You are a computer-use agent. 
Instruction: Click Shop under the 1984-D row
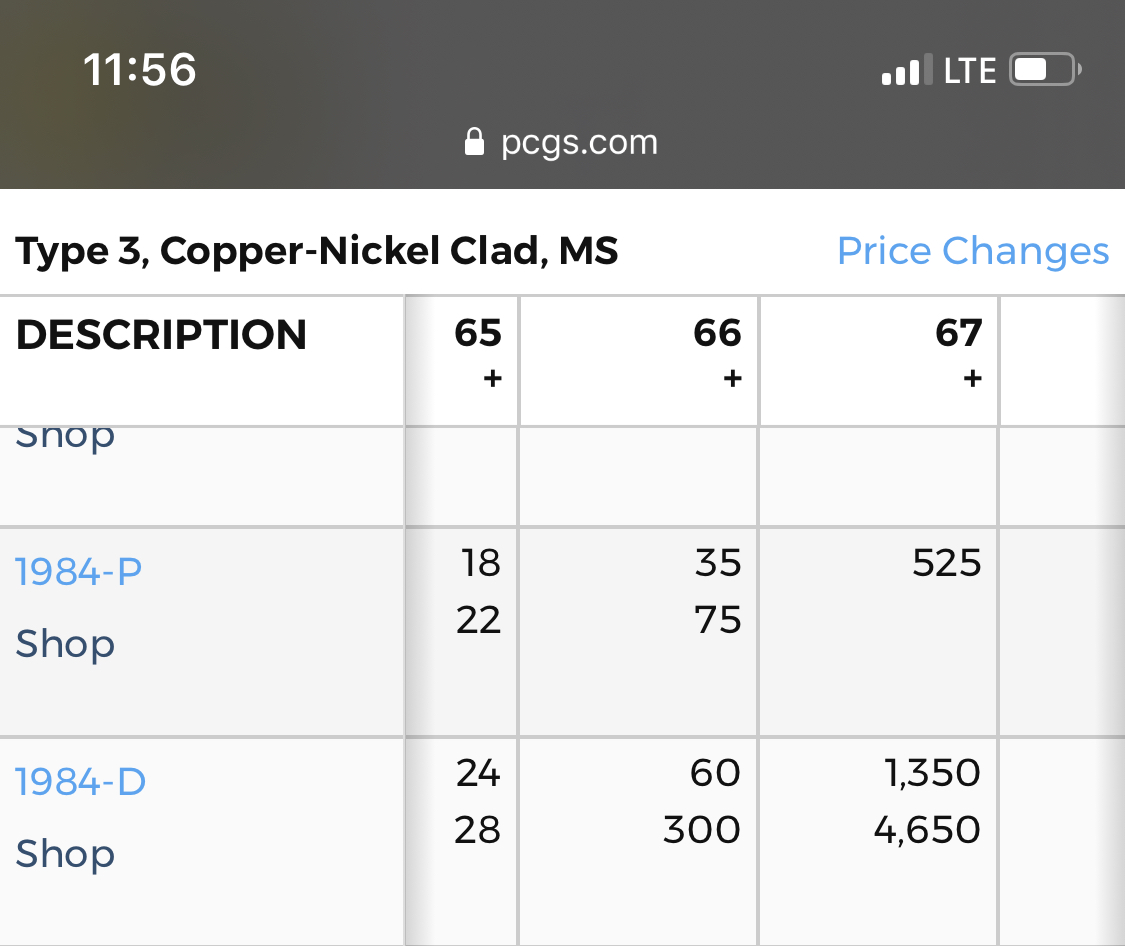65,854
